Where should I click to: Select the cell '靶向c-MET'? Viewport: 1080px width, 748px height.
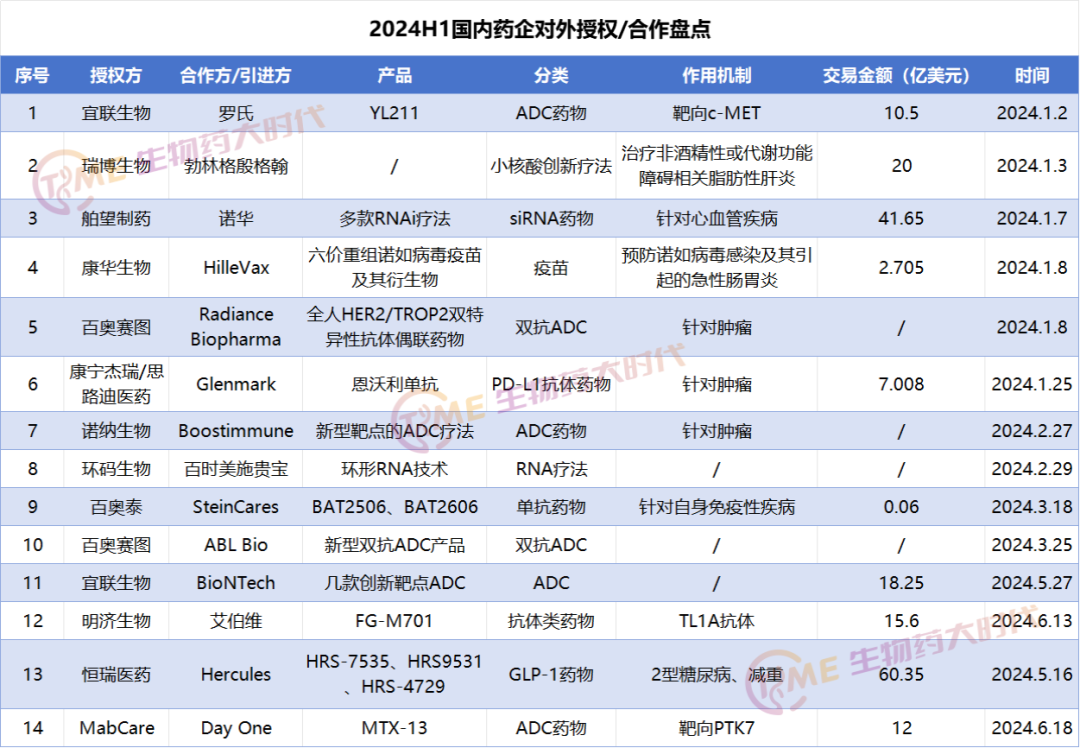tap(716, 113)
